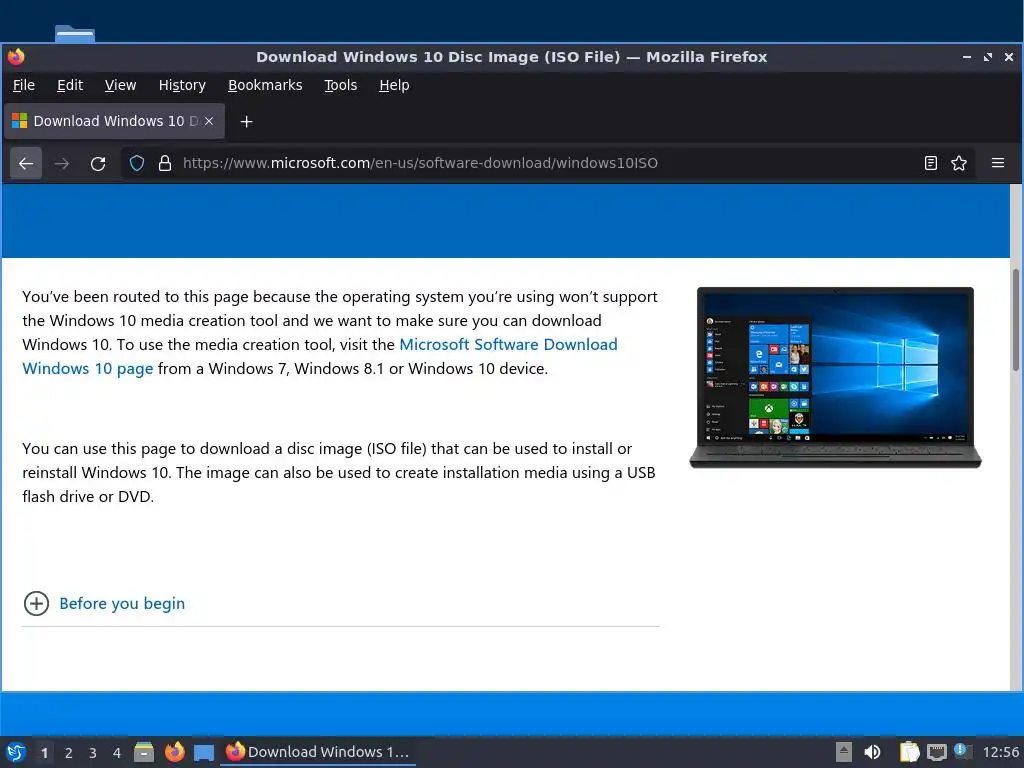This screenshot has height=768, width=1024.
Task: Open the tracking protection shield icon
Action: pyautogui.click(x=136, y=163)
